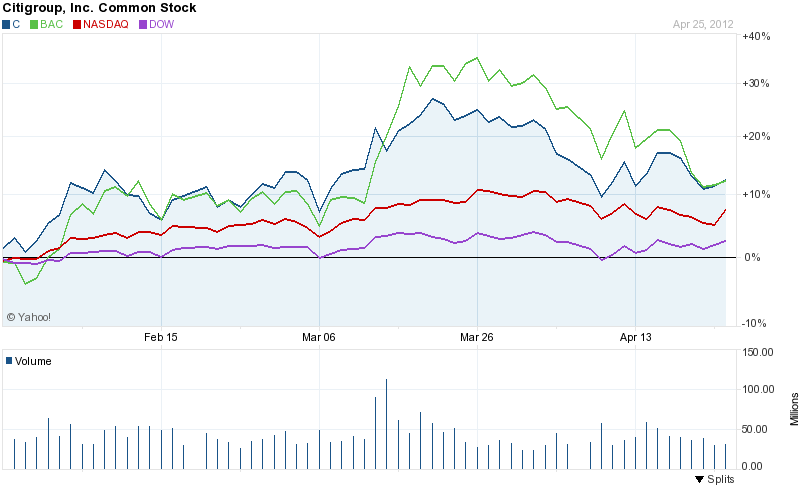The image size is (800, 488).
Task: Click the © Yahoo! watermark
Action: coord(28,317)
